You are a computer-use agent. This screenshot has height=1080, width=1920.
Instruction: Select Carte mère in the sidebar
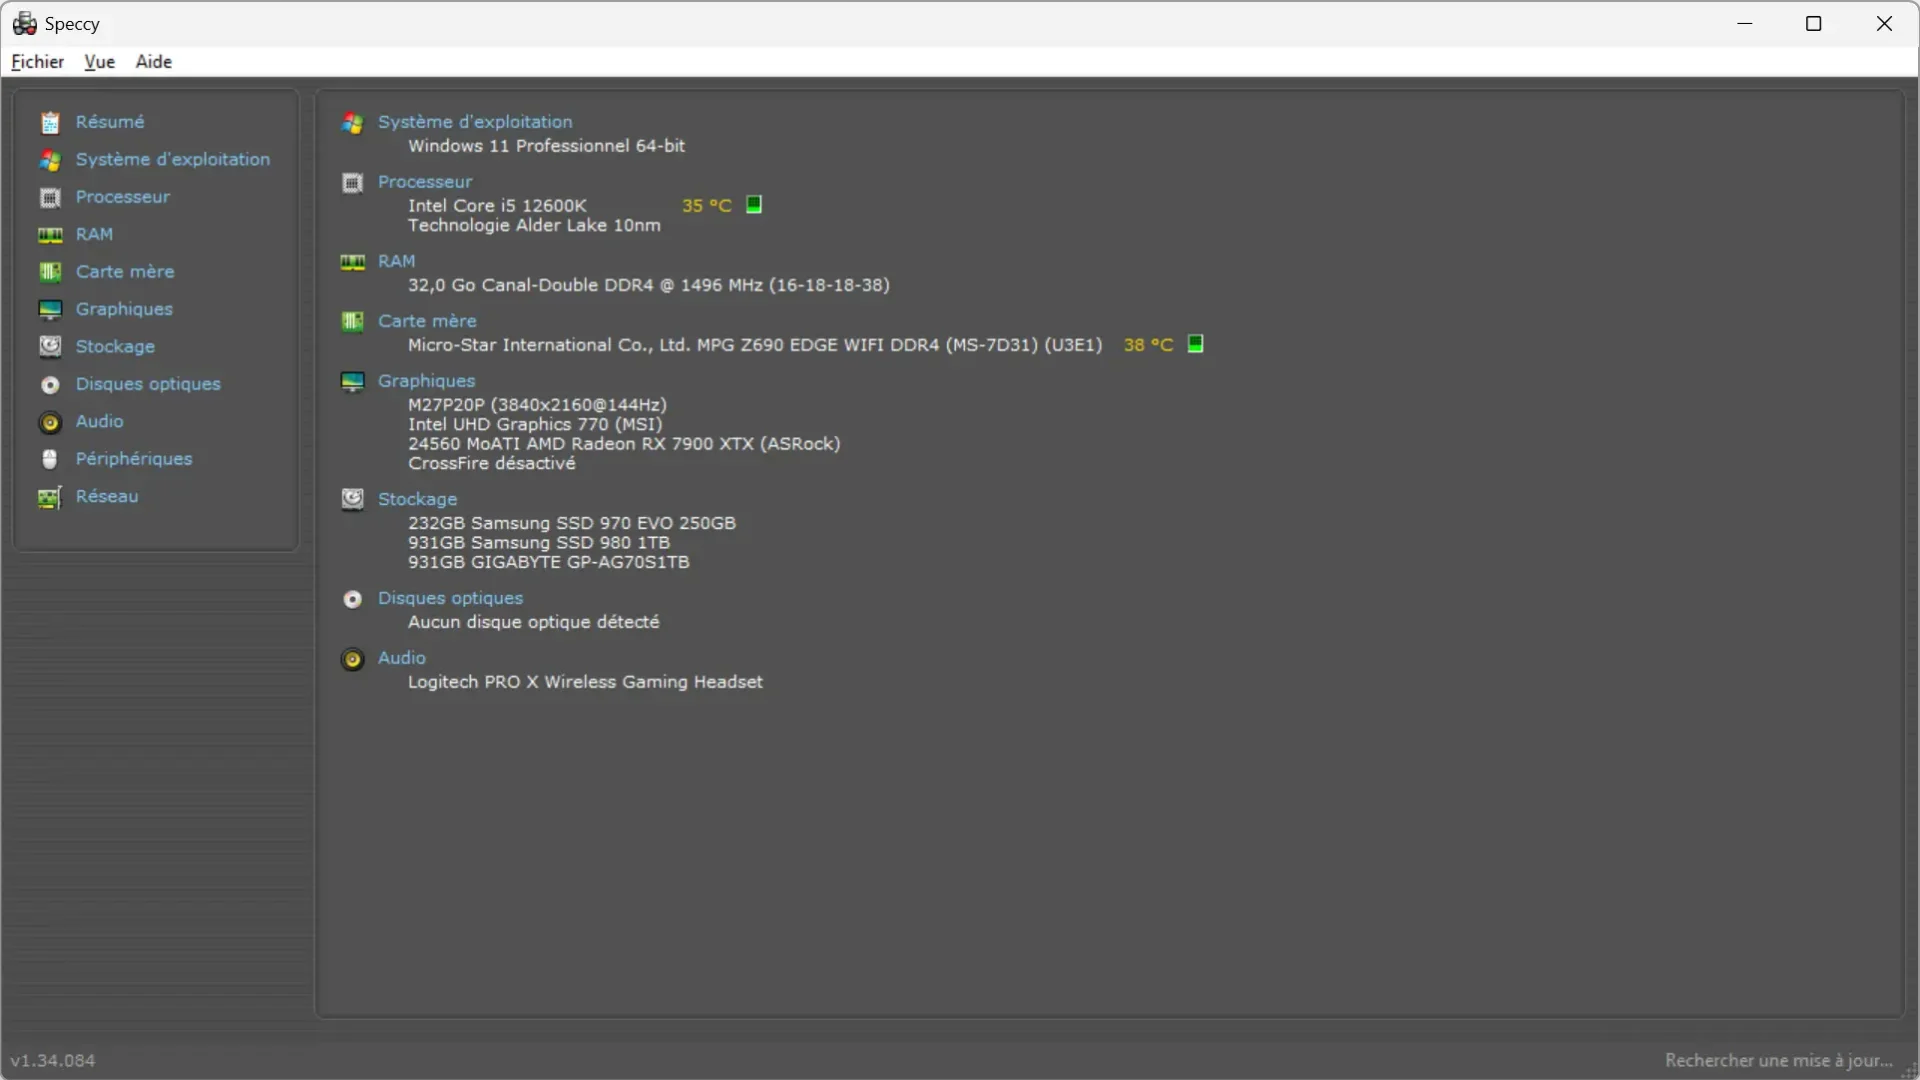point(125,272)
